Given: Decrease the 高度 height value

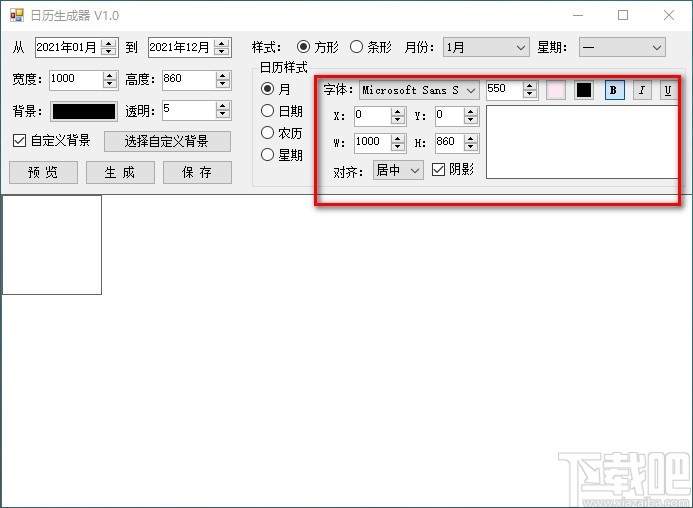Looking at the screenshot, I should pos(222,84).
